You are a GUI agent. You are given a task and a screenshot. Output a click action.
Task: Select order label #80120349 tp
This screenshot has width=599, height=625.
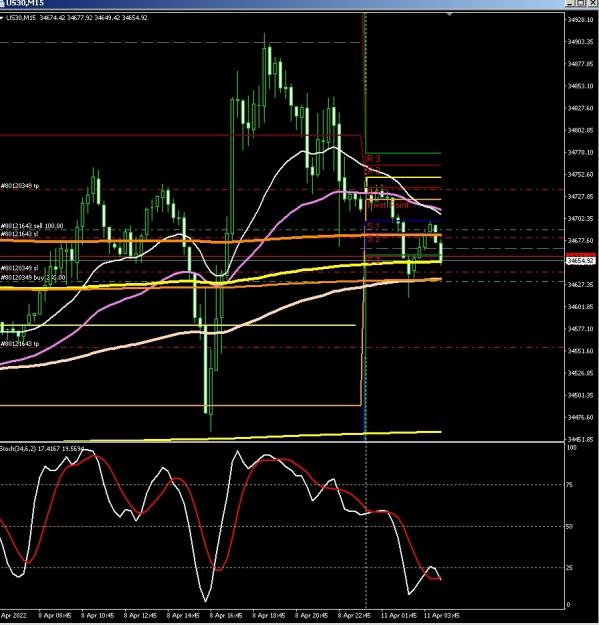tap(20, 186)
